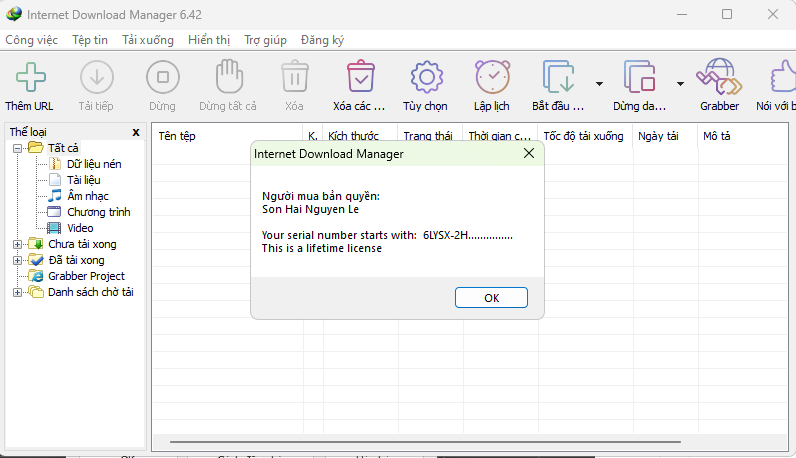Open Tùy chọn gear settings
The width and height of the screenshot is (796, 458).
pyautogui.click(x=426, y=77)
